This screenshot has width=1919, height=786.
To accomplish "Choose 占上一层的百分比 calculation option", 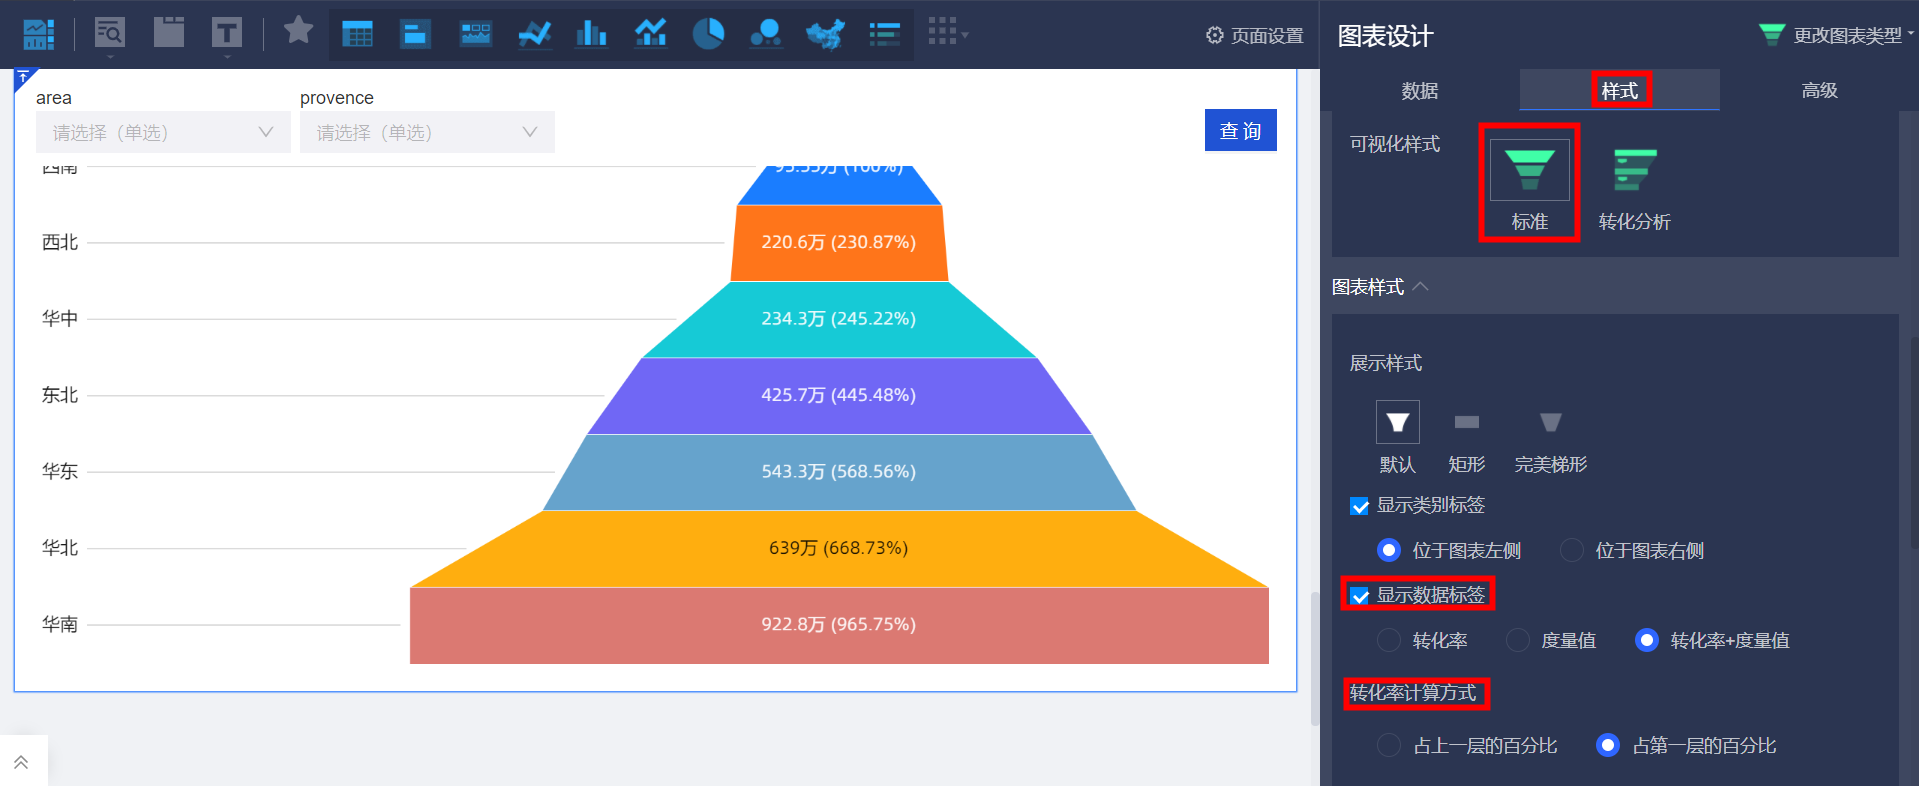I will [x=1389, y=746].
